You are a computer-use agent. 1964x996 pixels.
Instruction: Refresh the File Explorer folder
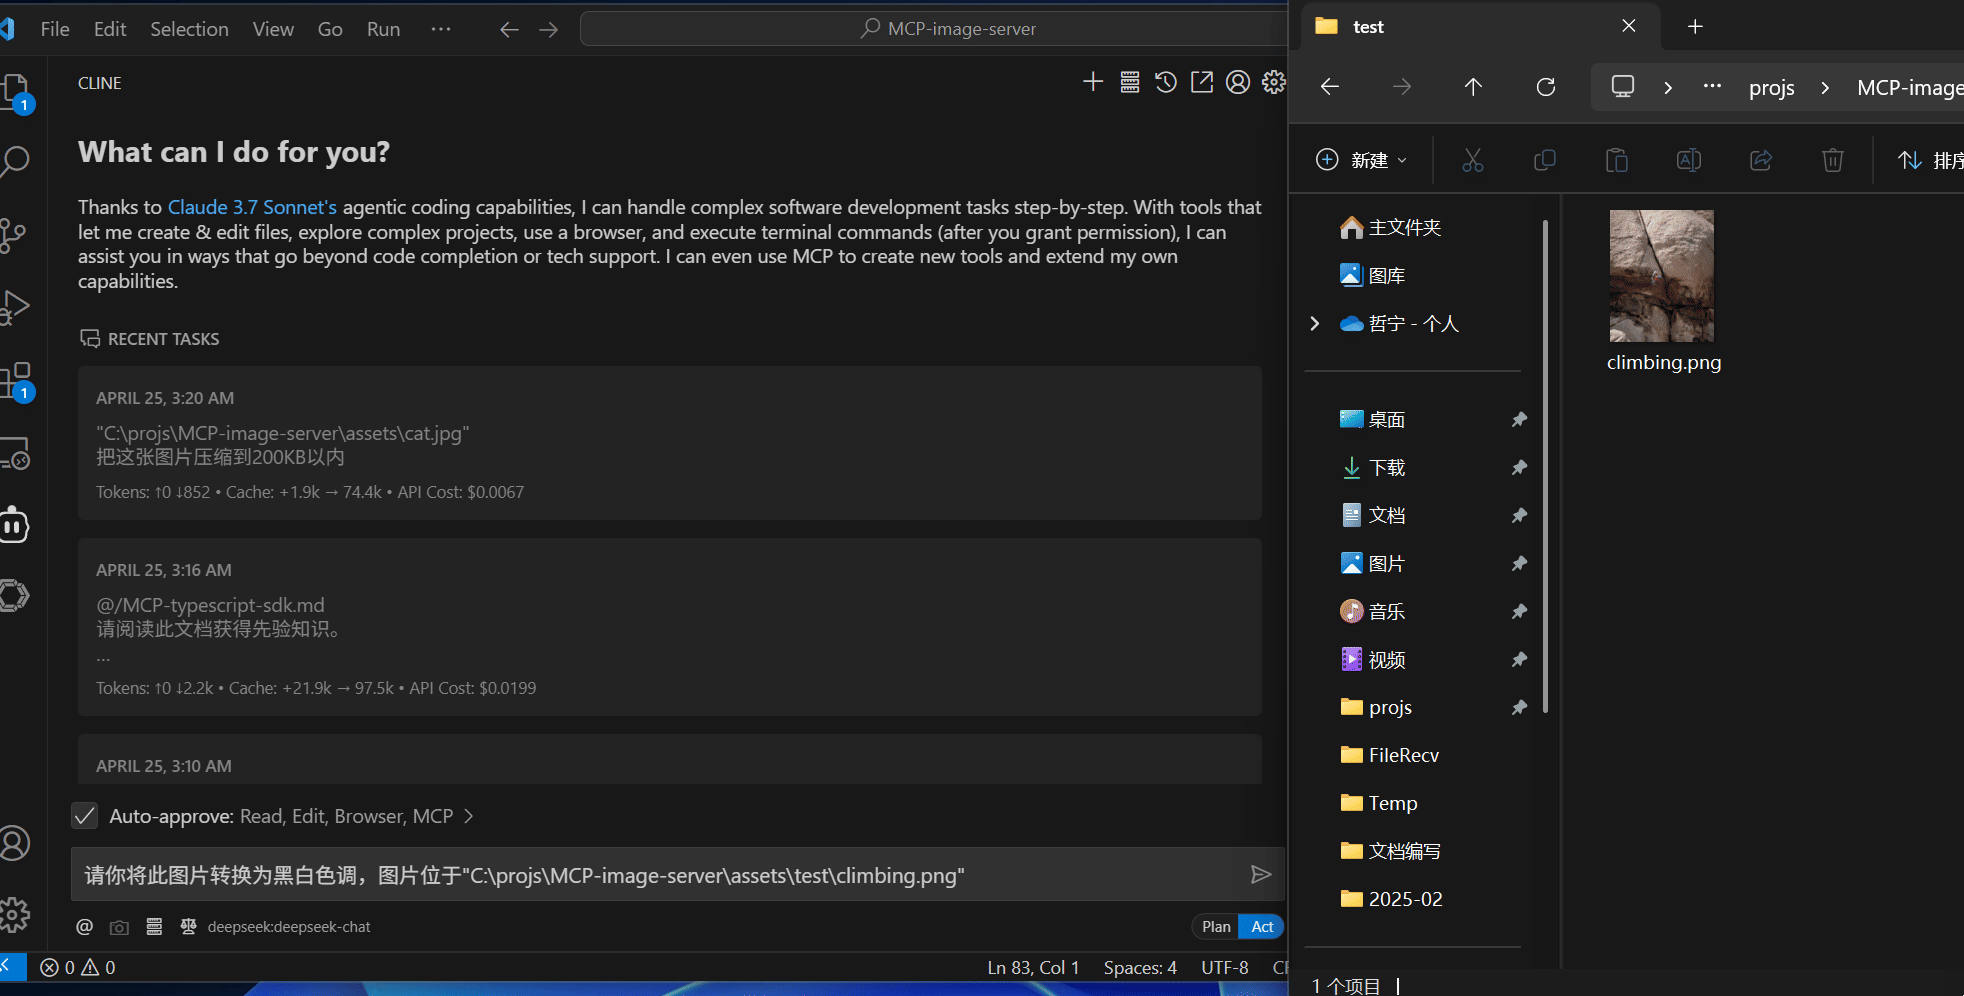coord(1546,87)
